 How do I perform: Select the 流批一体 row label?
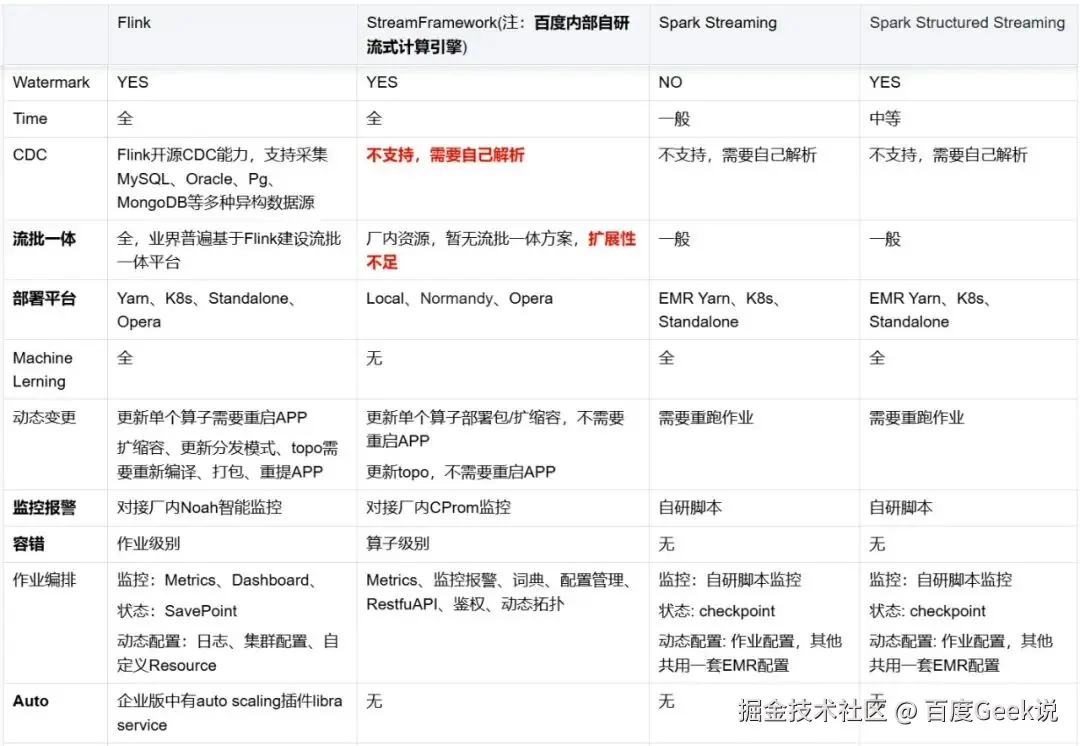pyautogui.click(x=42, y=239)
